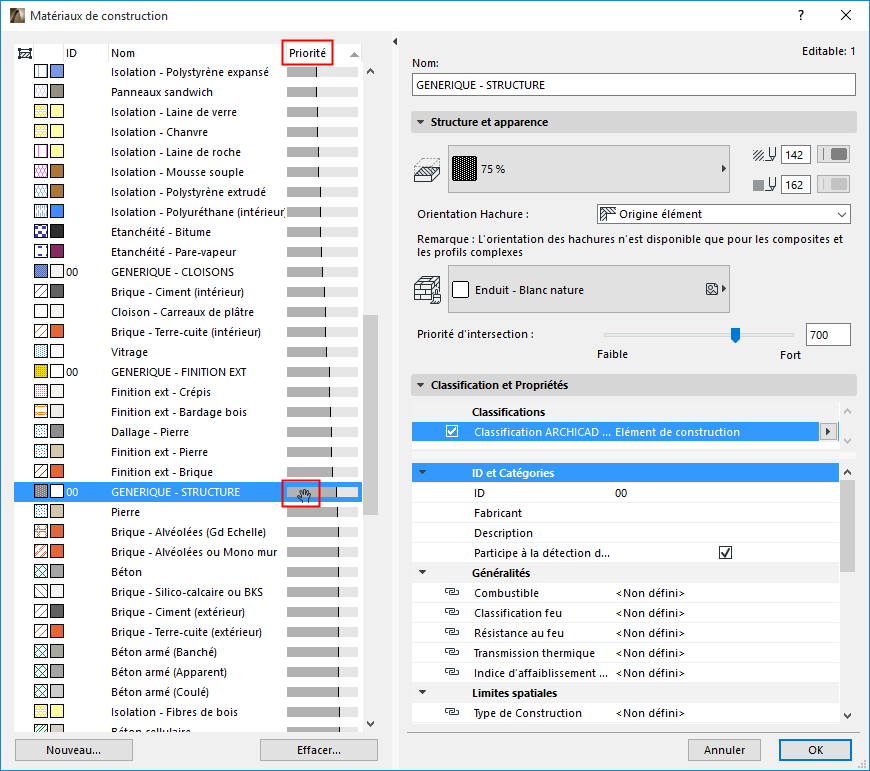Screen dimensions: 870x771
Task: Click the help question mark button
Action: [x=801, y=15]
